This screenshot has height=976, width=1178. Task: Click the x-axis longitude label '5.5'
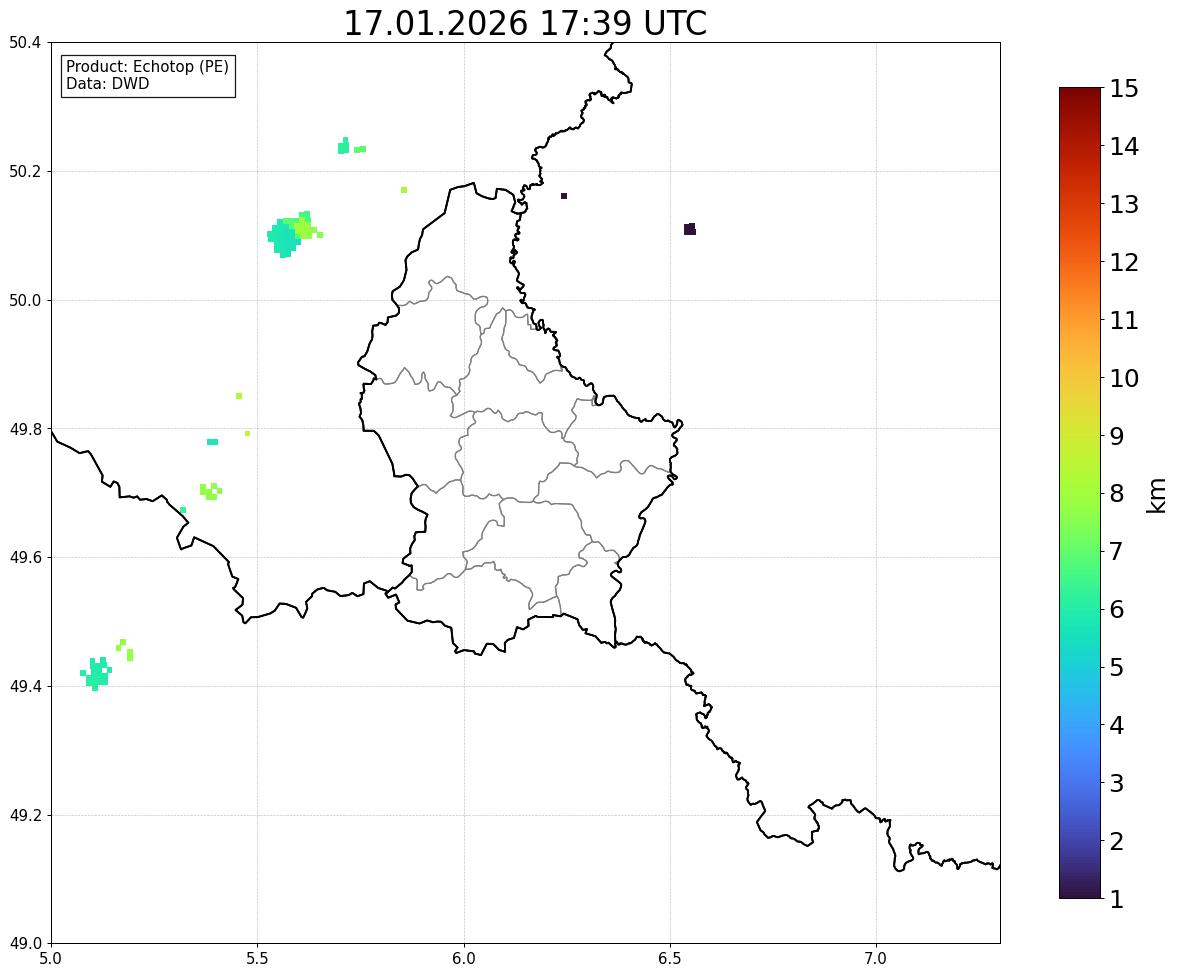(x=258, y=959)
